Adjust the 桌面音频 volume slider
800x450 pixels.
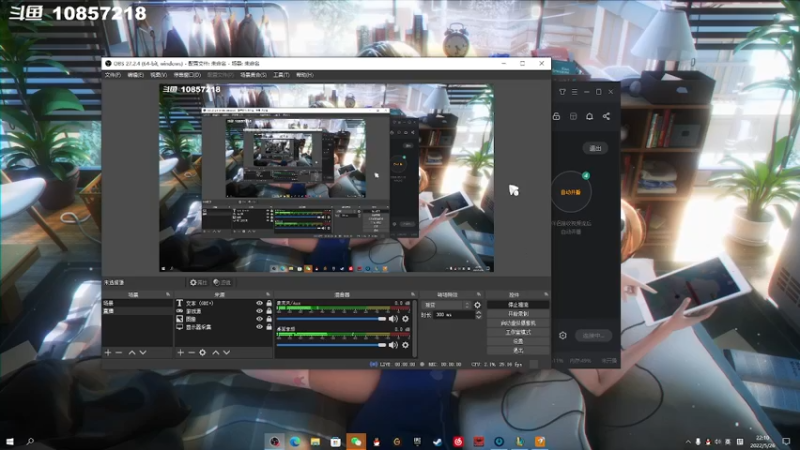(332, 345)
